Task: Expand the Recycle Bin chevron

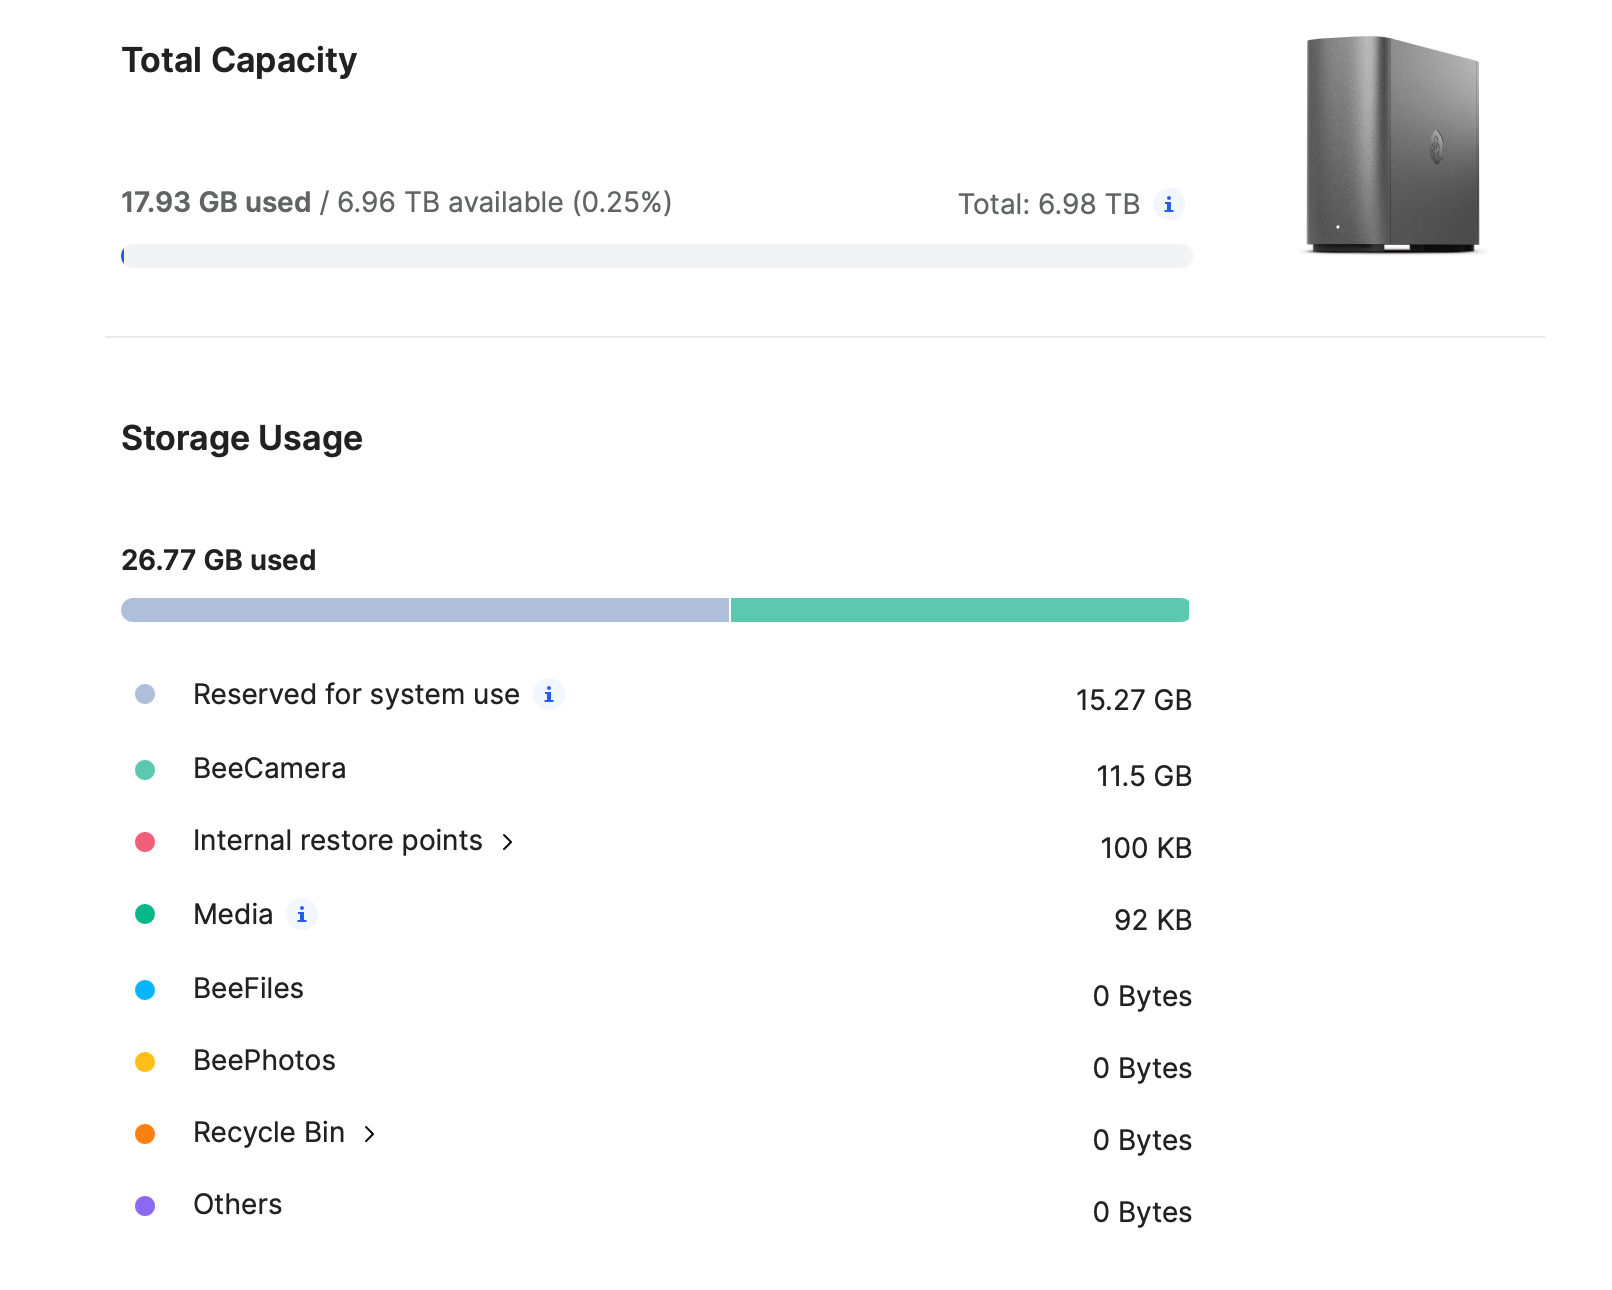Action: (369, 1134)
